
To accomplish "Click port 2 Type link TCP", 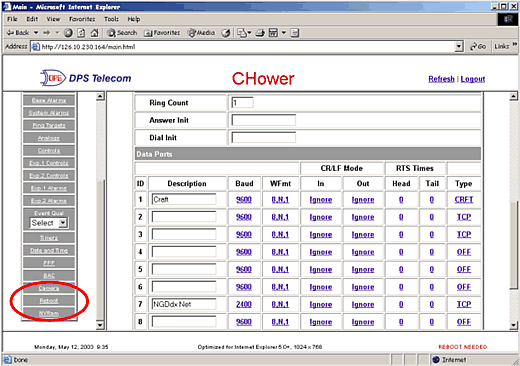I will click(464, 217).
